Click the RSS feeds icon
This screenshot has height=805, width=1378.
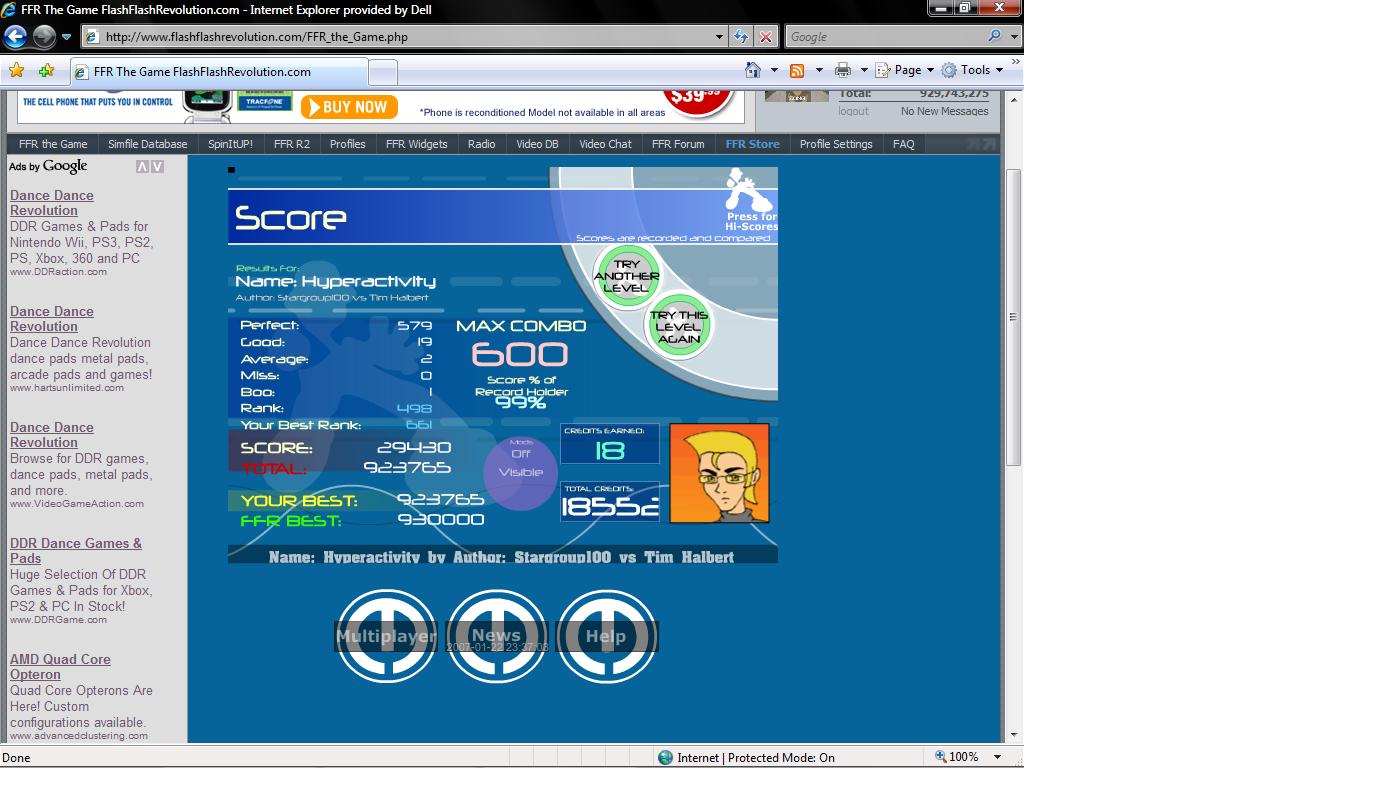tap(797, 70)
